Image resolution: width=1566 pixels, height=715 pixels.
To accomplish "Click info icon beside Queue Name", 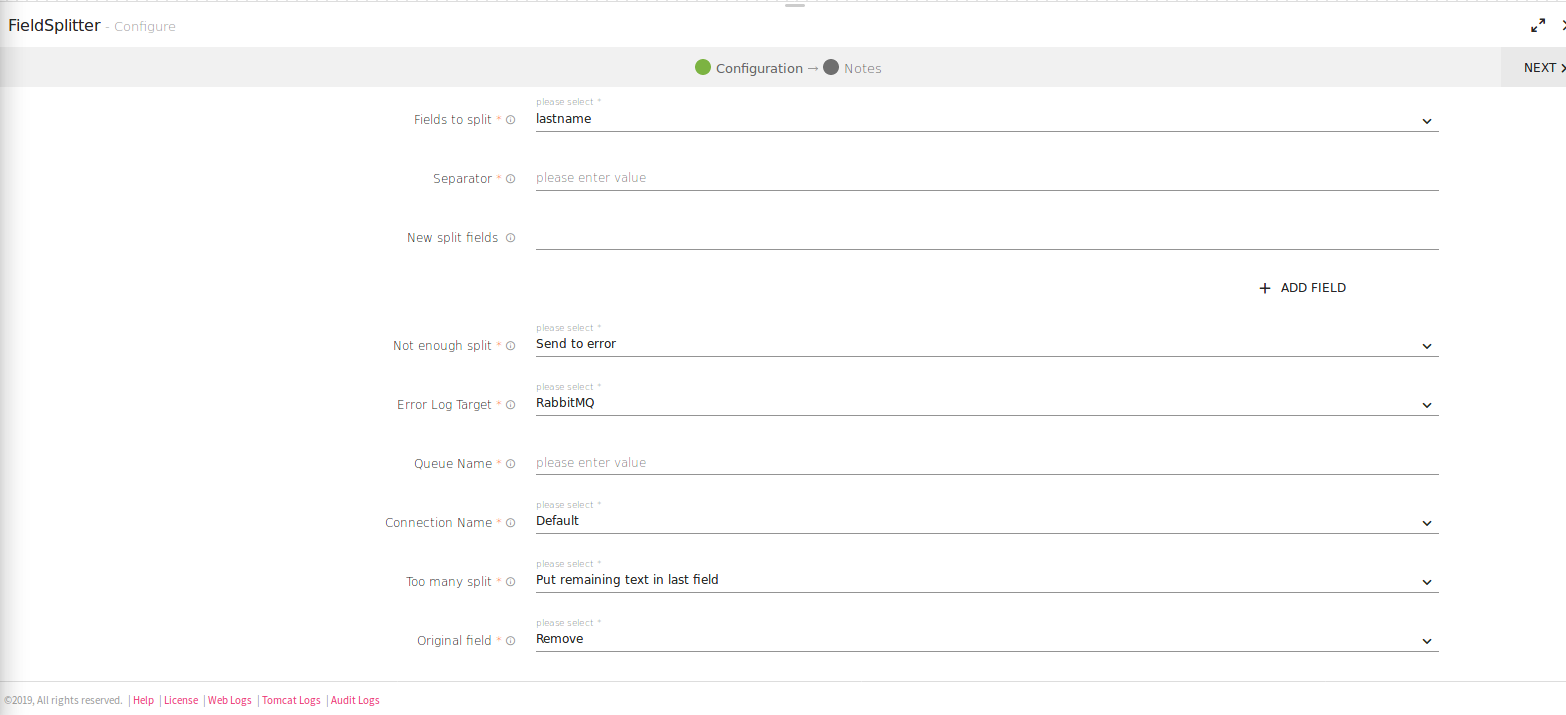I will pyautogui.click(x=510, y=464).
